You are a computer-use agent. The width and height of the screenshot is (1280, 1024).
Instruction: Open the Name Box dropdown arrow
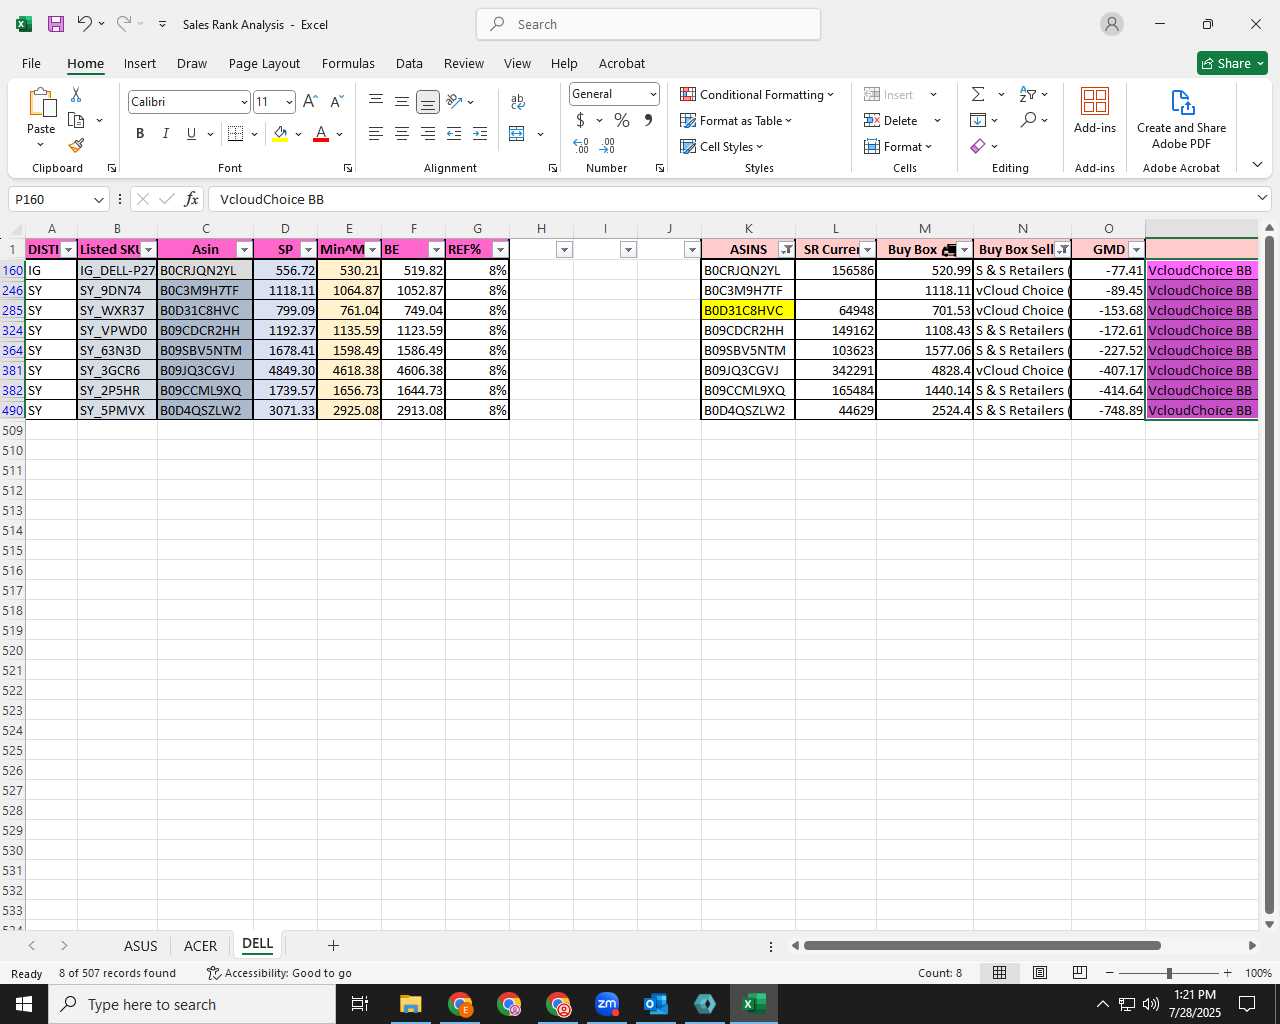[98, 200]
